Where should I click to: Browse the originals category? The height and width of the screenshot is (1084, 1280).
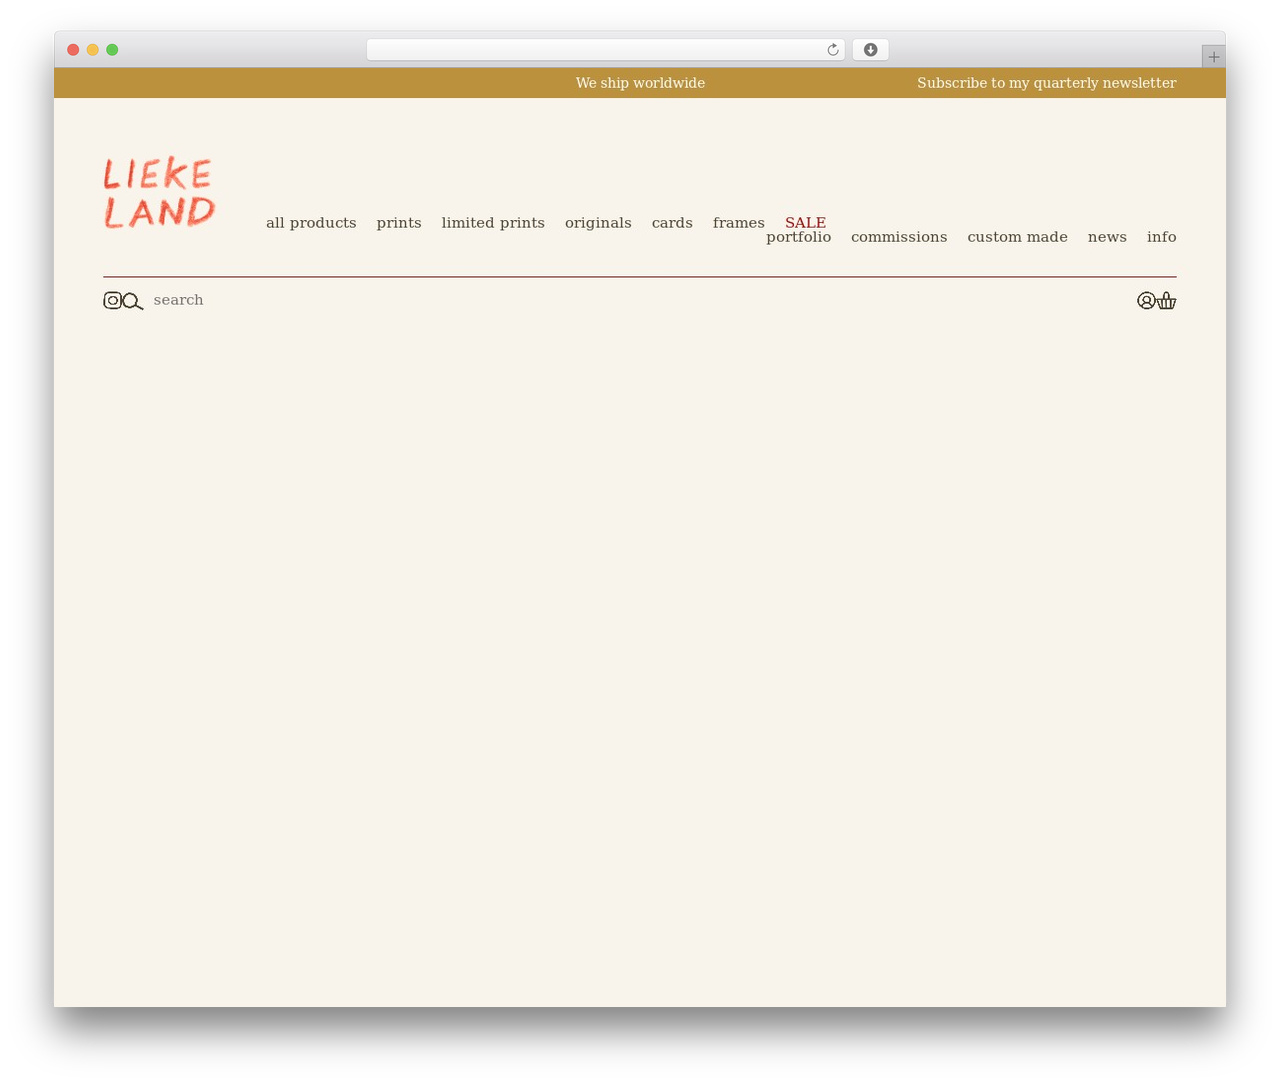pyautogui.click(x=598, y=223)
